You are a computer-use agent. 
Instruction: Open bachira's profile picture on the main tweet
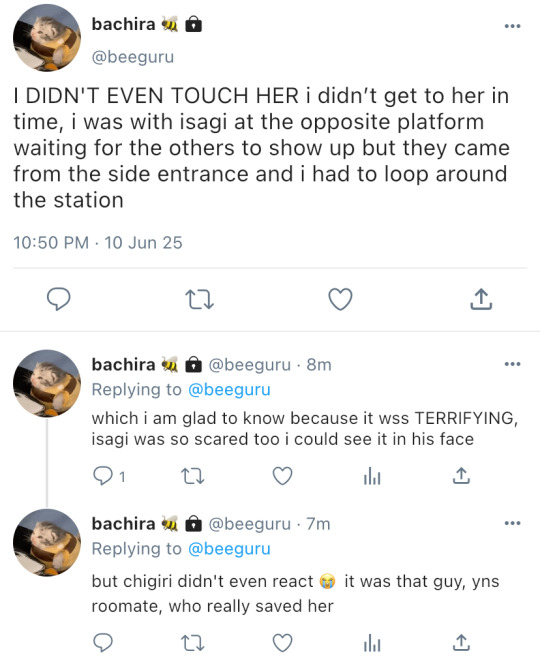[47, 38]
